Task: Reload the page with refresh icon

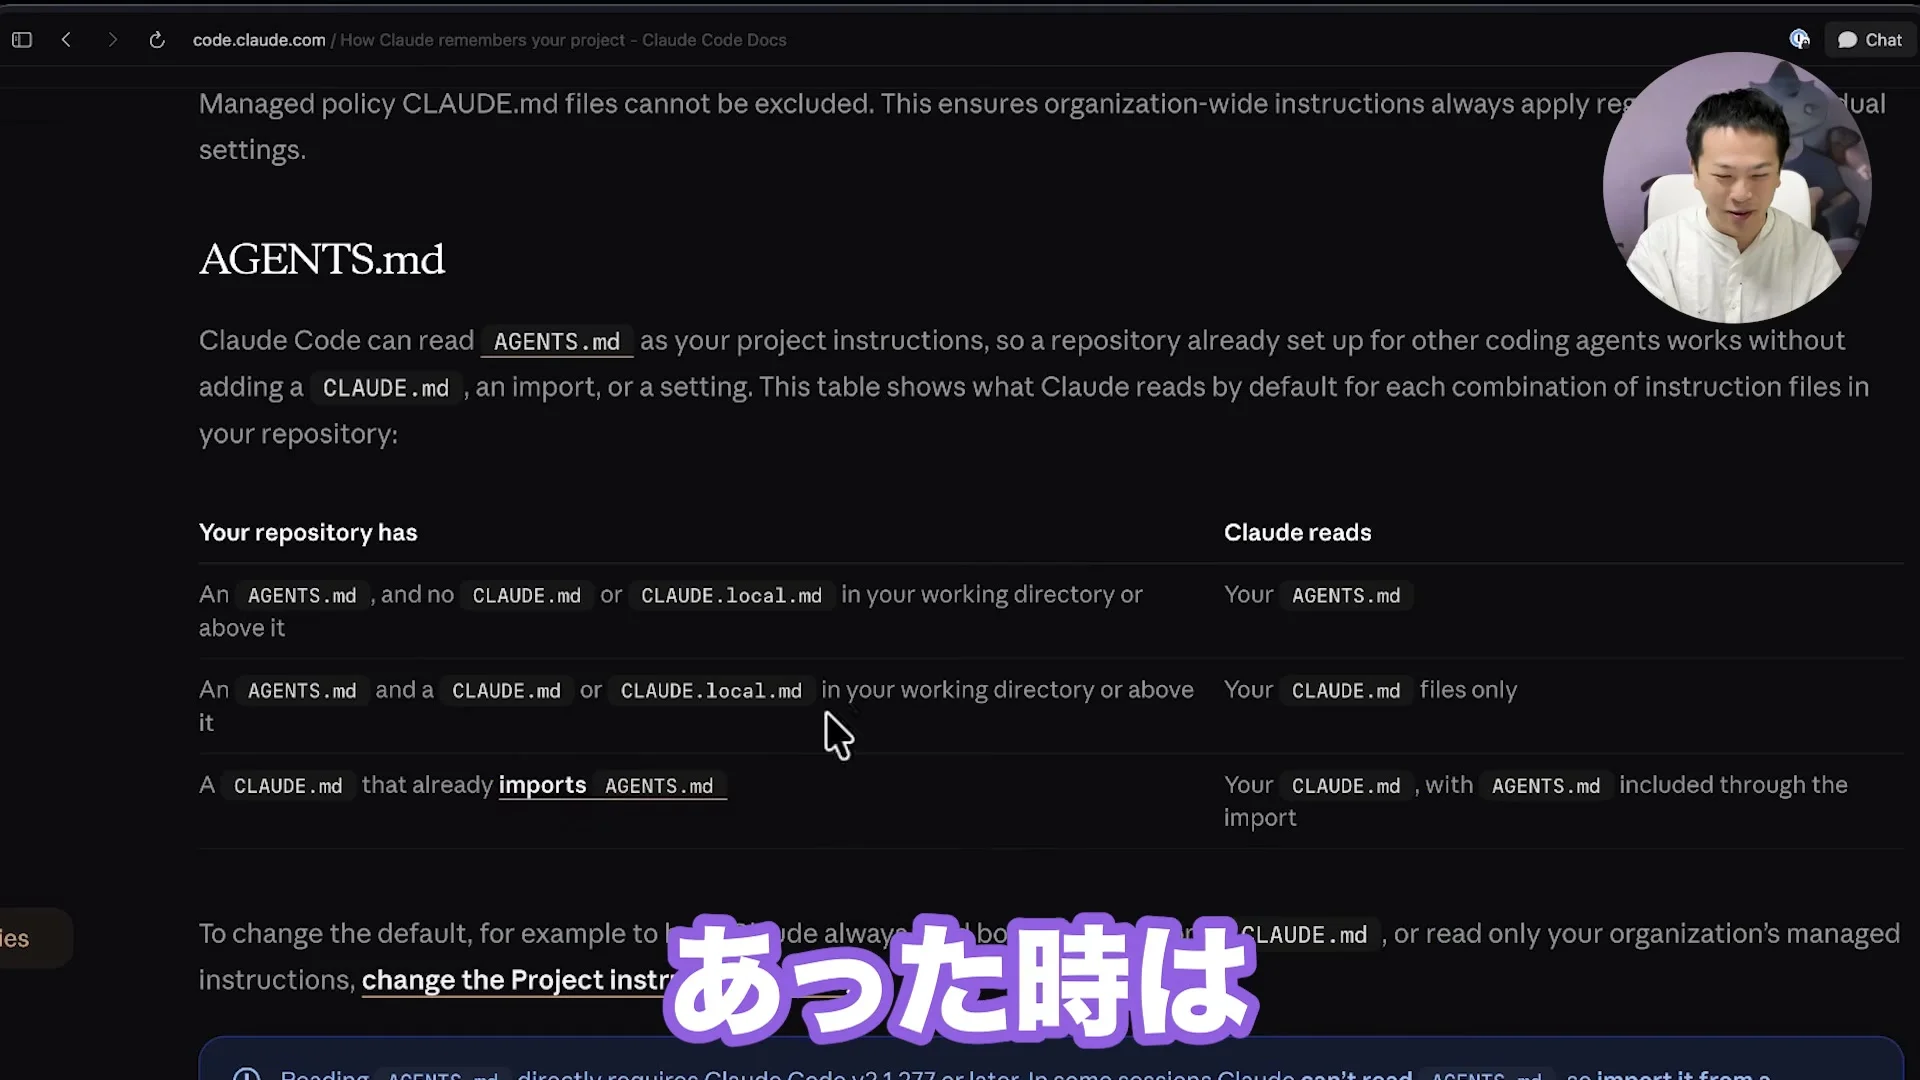Action: click(x=157, y=40)
